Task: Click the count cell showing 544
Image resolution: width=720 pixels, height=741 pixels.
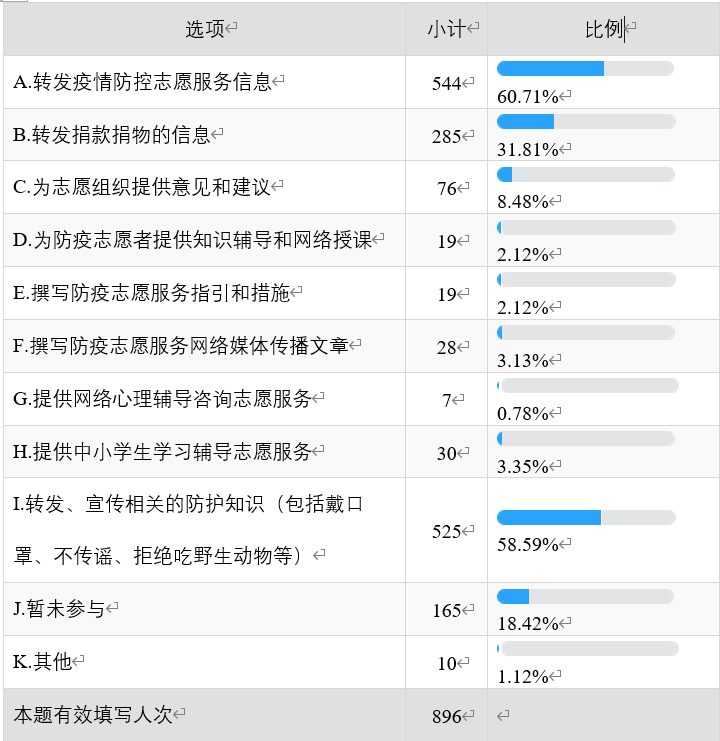Action: tap(446, 83)
